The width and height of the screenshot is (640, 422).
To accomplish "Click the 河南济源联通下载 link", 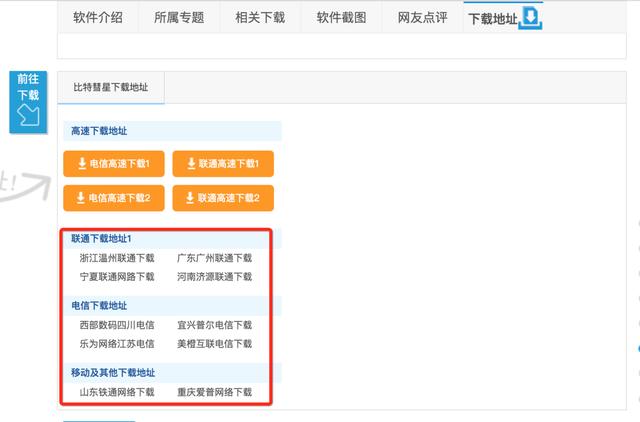I will pyautogui.click(x=215, y=277).
